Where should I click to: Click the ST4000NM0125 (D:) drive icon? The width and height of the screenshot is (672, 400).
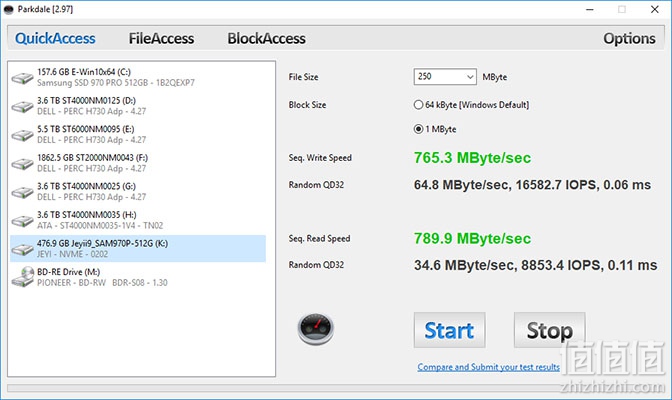click(x=22, y=106)
